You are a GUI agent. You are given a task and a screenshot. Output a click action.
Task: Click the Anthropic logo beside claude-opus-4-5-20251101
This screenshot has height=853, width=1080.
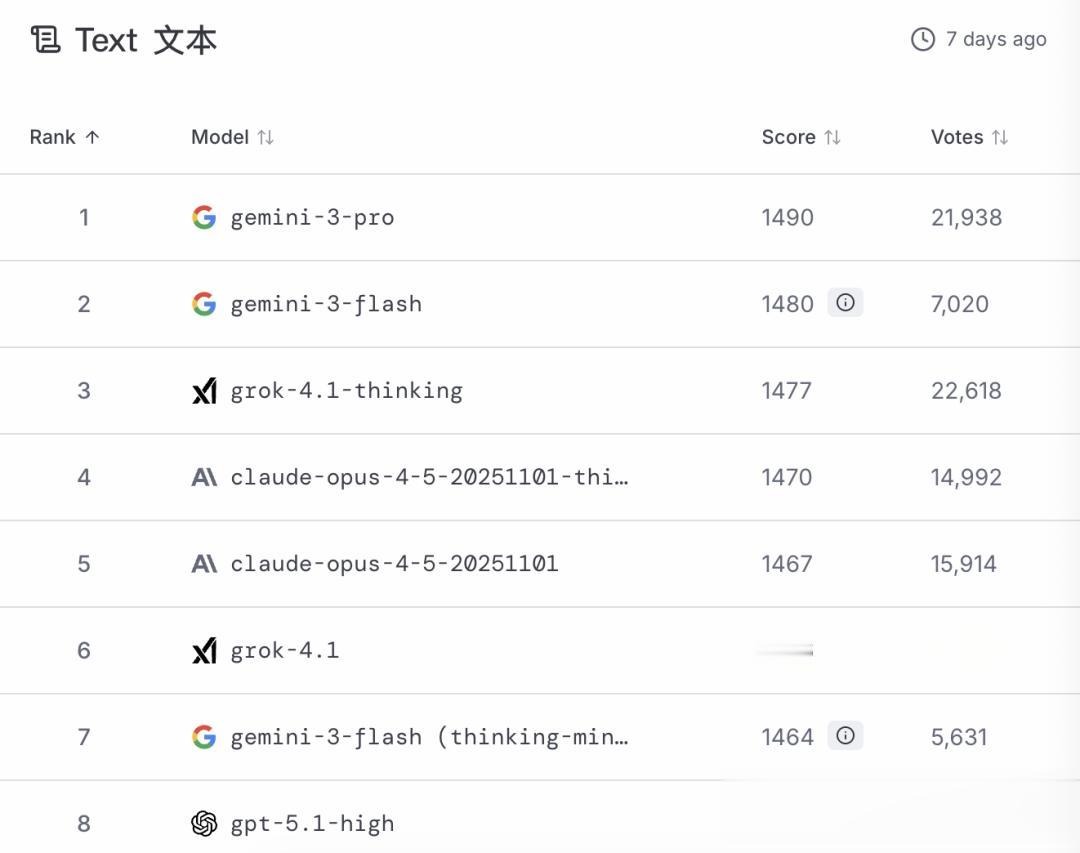point(204,564)
